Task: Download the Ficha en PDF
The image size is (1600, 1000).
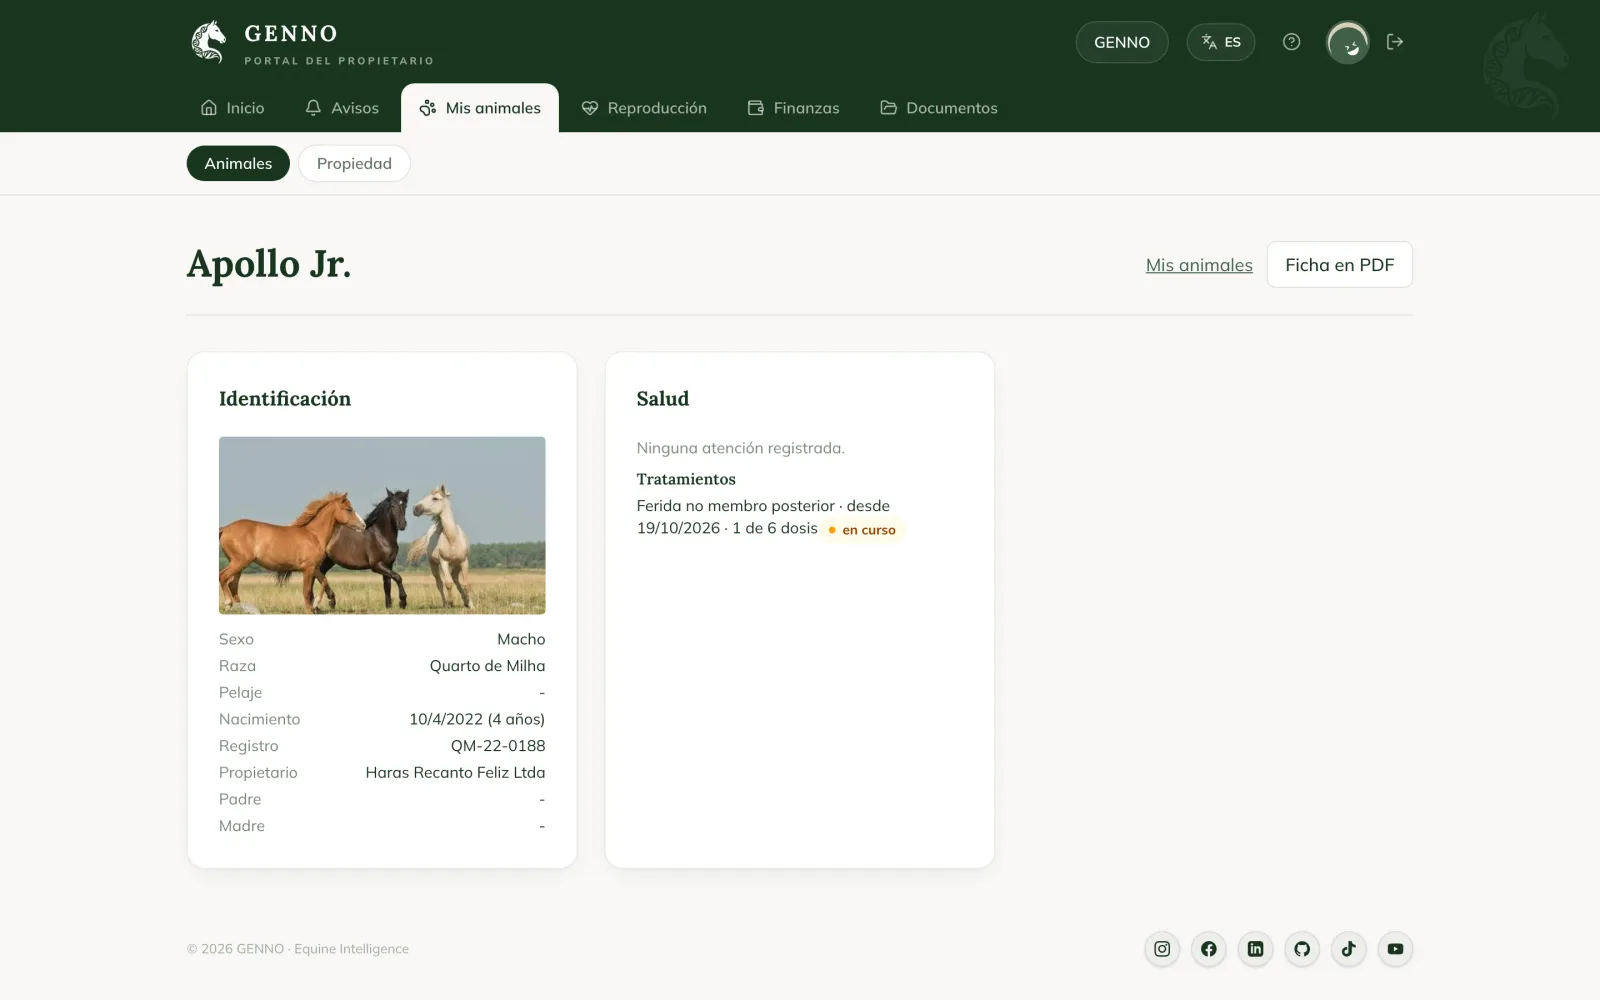Action: pos(1339,265)
